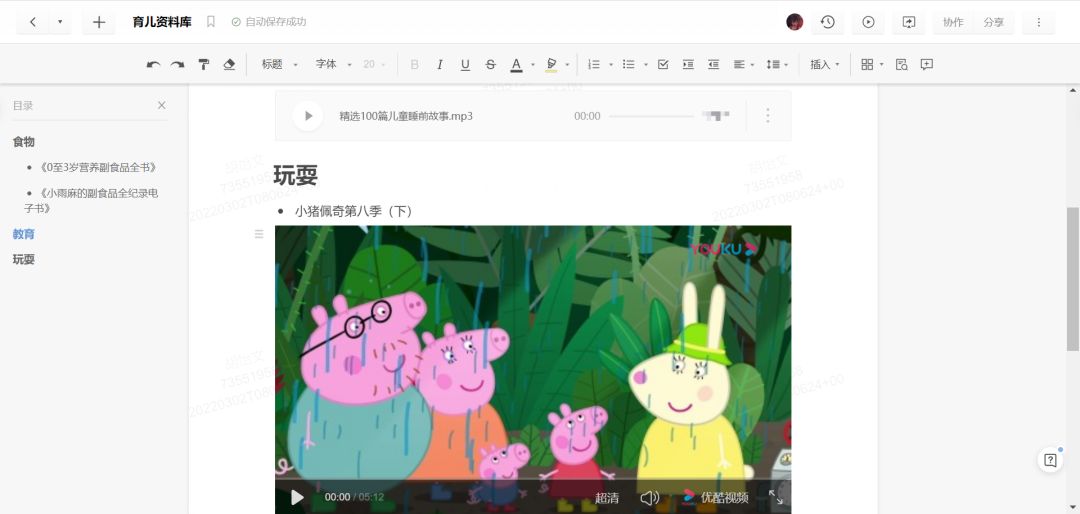
Task: Bookmark the 育儿资料库 document
Action: (211, 22)
